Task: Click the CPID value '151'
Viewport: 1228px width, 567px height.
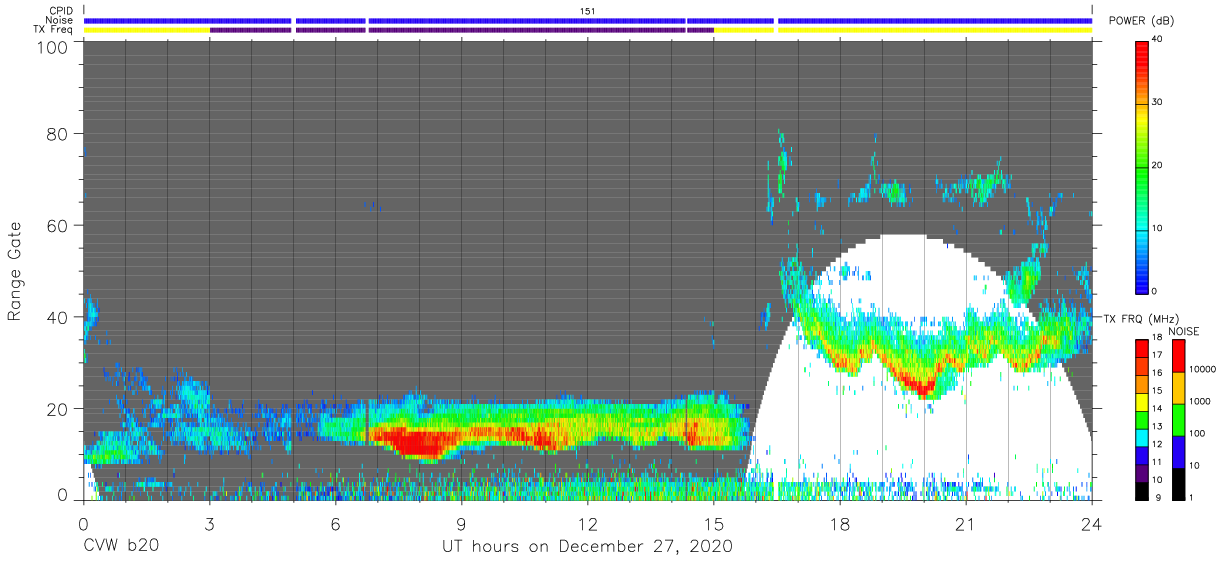Action: [587, 11]
